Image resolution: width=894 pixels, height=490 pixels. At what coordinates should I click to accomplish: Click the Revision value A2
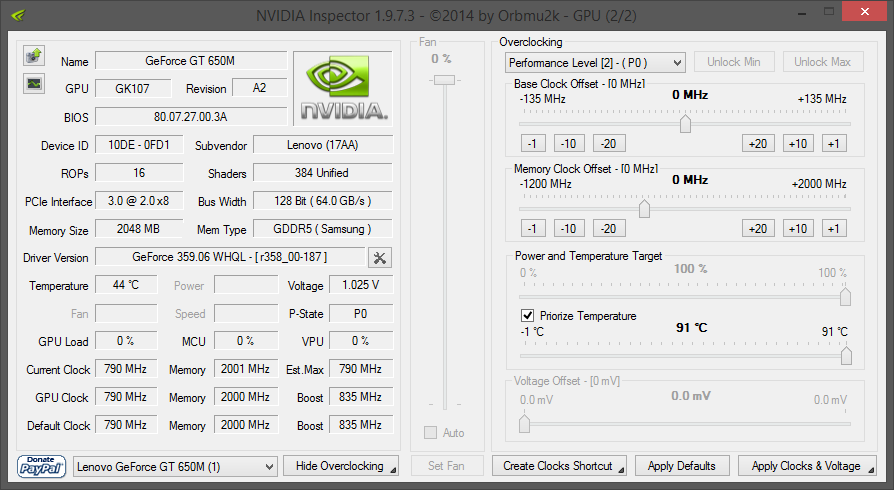tap(259, 88)
